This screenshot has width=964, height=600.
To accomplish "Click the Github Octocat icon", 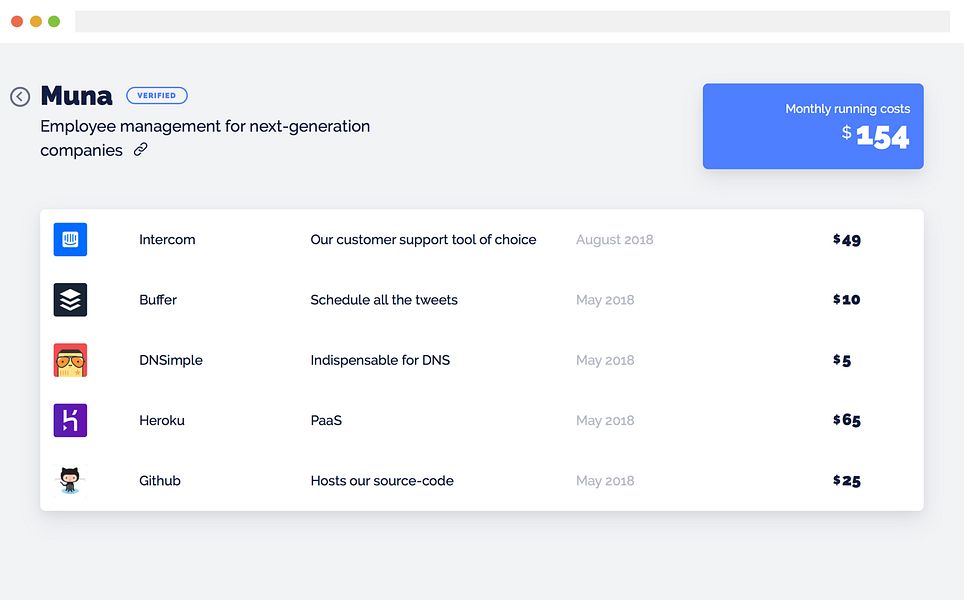I will tap(70, 480).
